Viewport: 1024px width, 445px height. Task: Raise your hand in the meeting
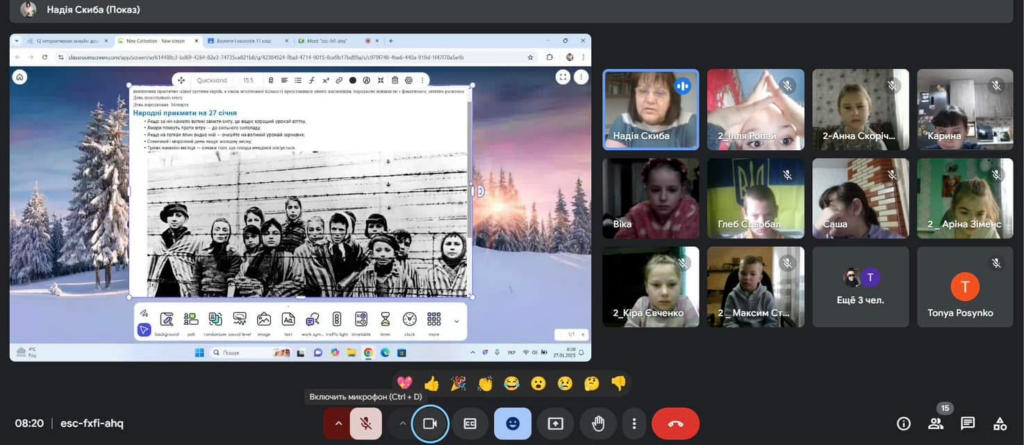(598, 423)
